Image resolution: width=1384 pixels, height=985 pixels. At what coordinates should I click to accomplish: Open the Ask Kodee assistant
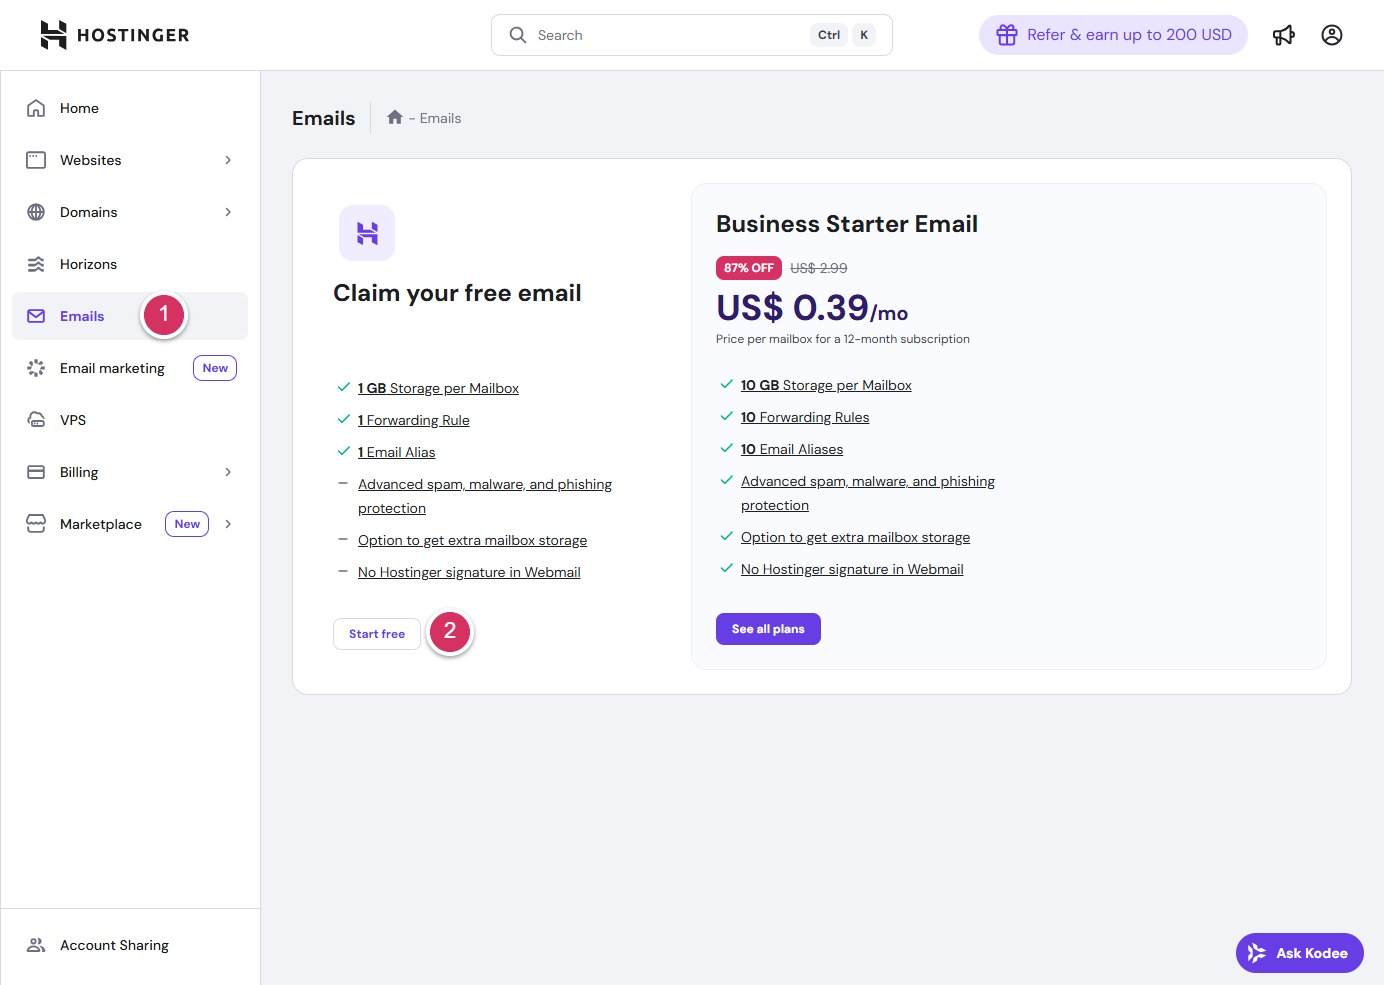coord(1299,953)
